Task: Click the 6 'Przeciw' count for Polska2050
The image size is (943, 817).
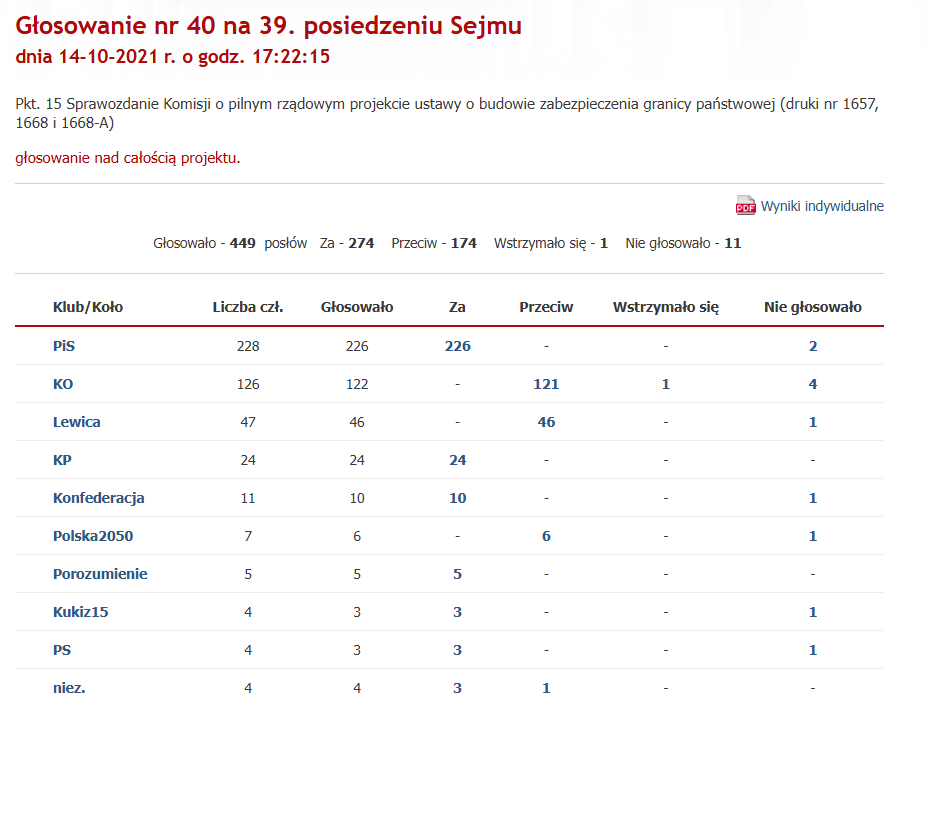Action: click(546, 535)
